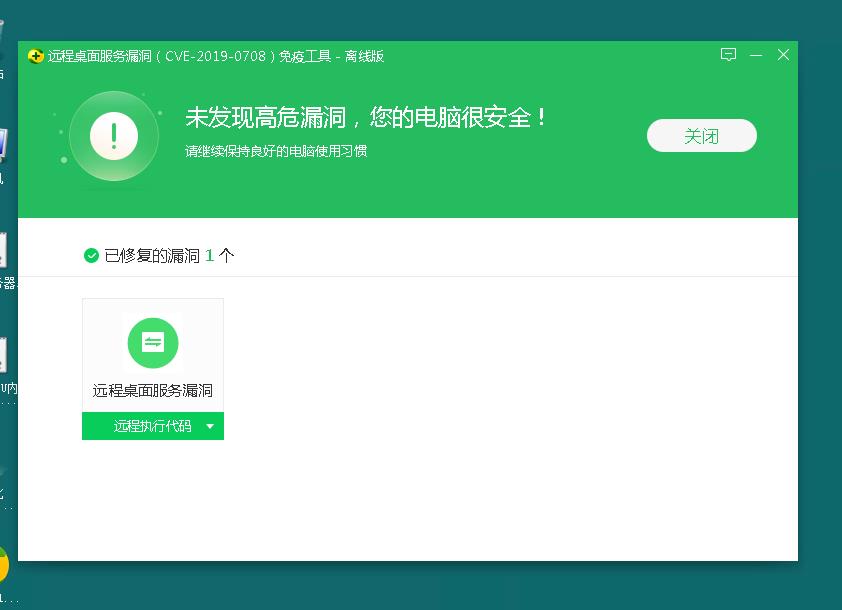
Task: Click the large exclamation status icon
Action: (x=113, y=135)
